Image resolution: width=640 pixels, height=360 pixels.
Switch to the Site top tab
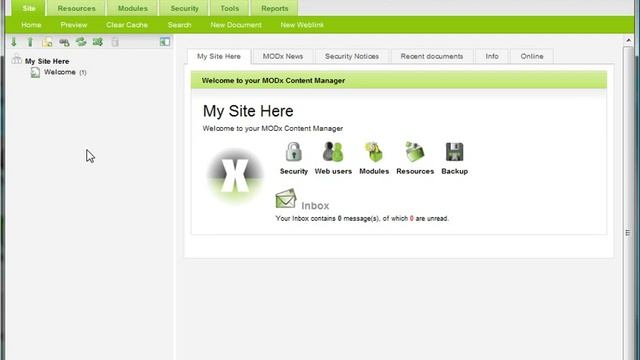point(29,8)
